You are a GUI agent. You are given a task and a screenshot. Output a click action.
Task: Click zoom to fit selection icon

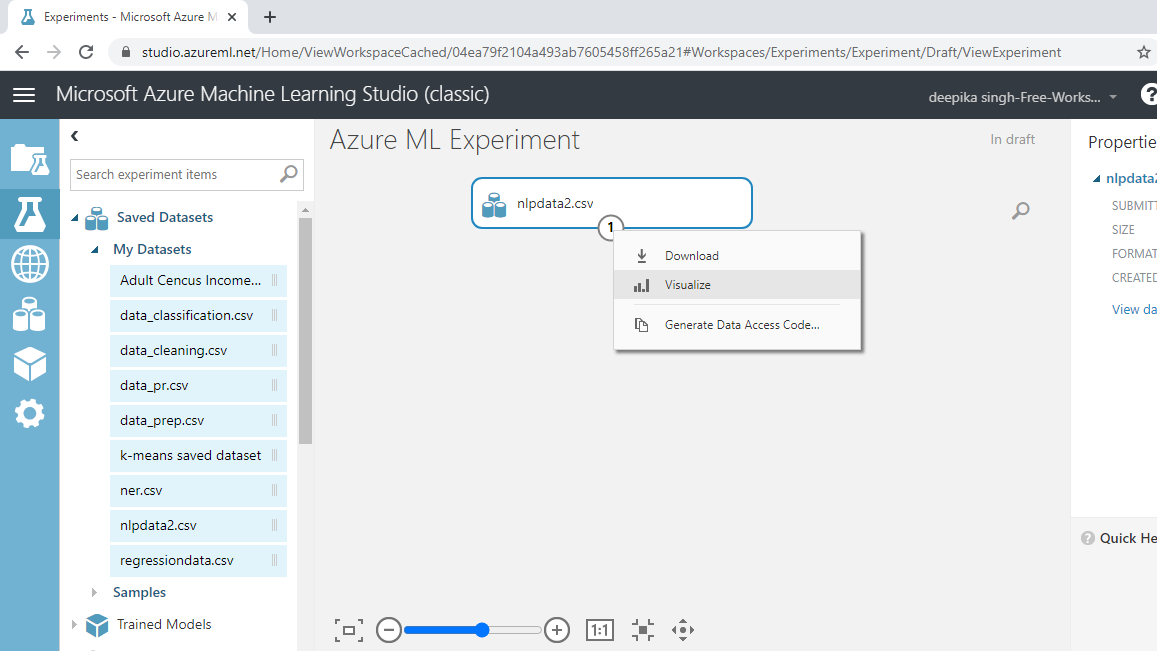[x=643, y=630]
